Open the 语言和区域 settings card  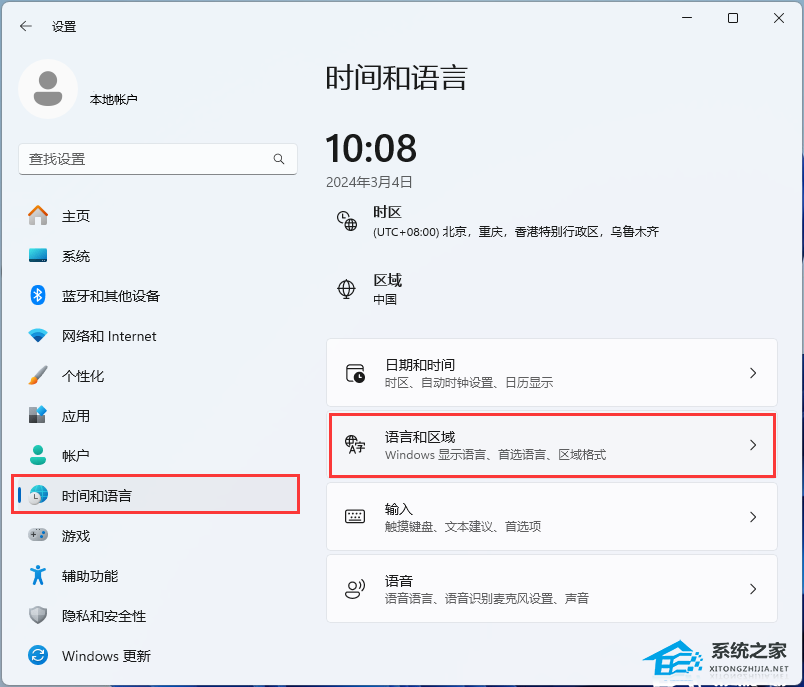pyautogui.click(x=552, y=445)
